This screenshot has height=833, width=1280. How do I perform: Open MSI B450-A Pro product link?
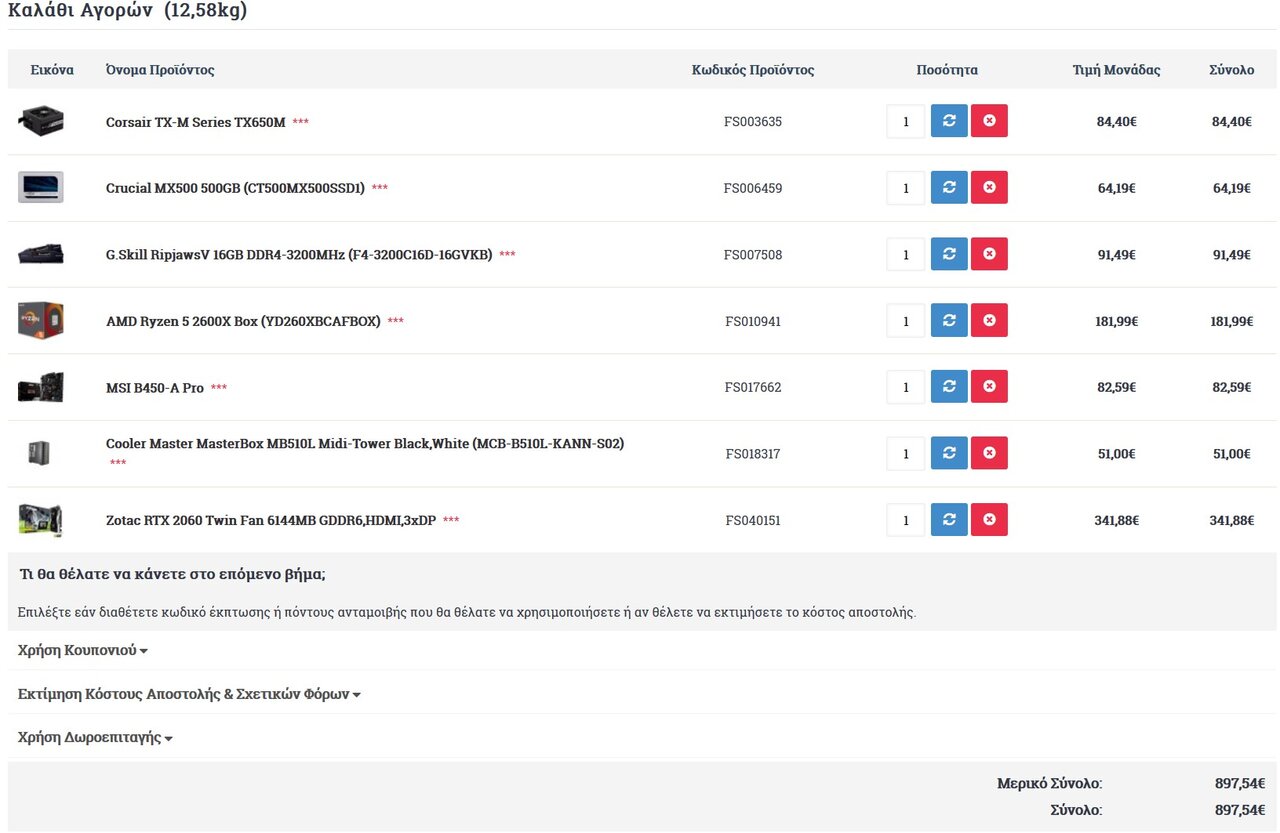point(155,388)
